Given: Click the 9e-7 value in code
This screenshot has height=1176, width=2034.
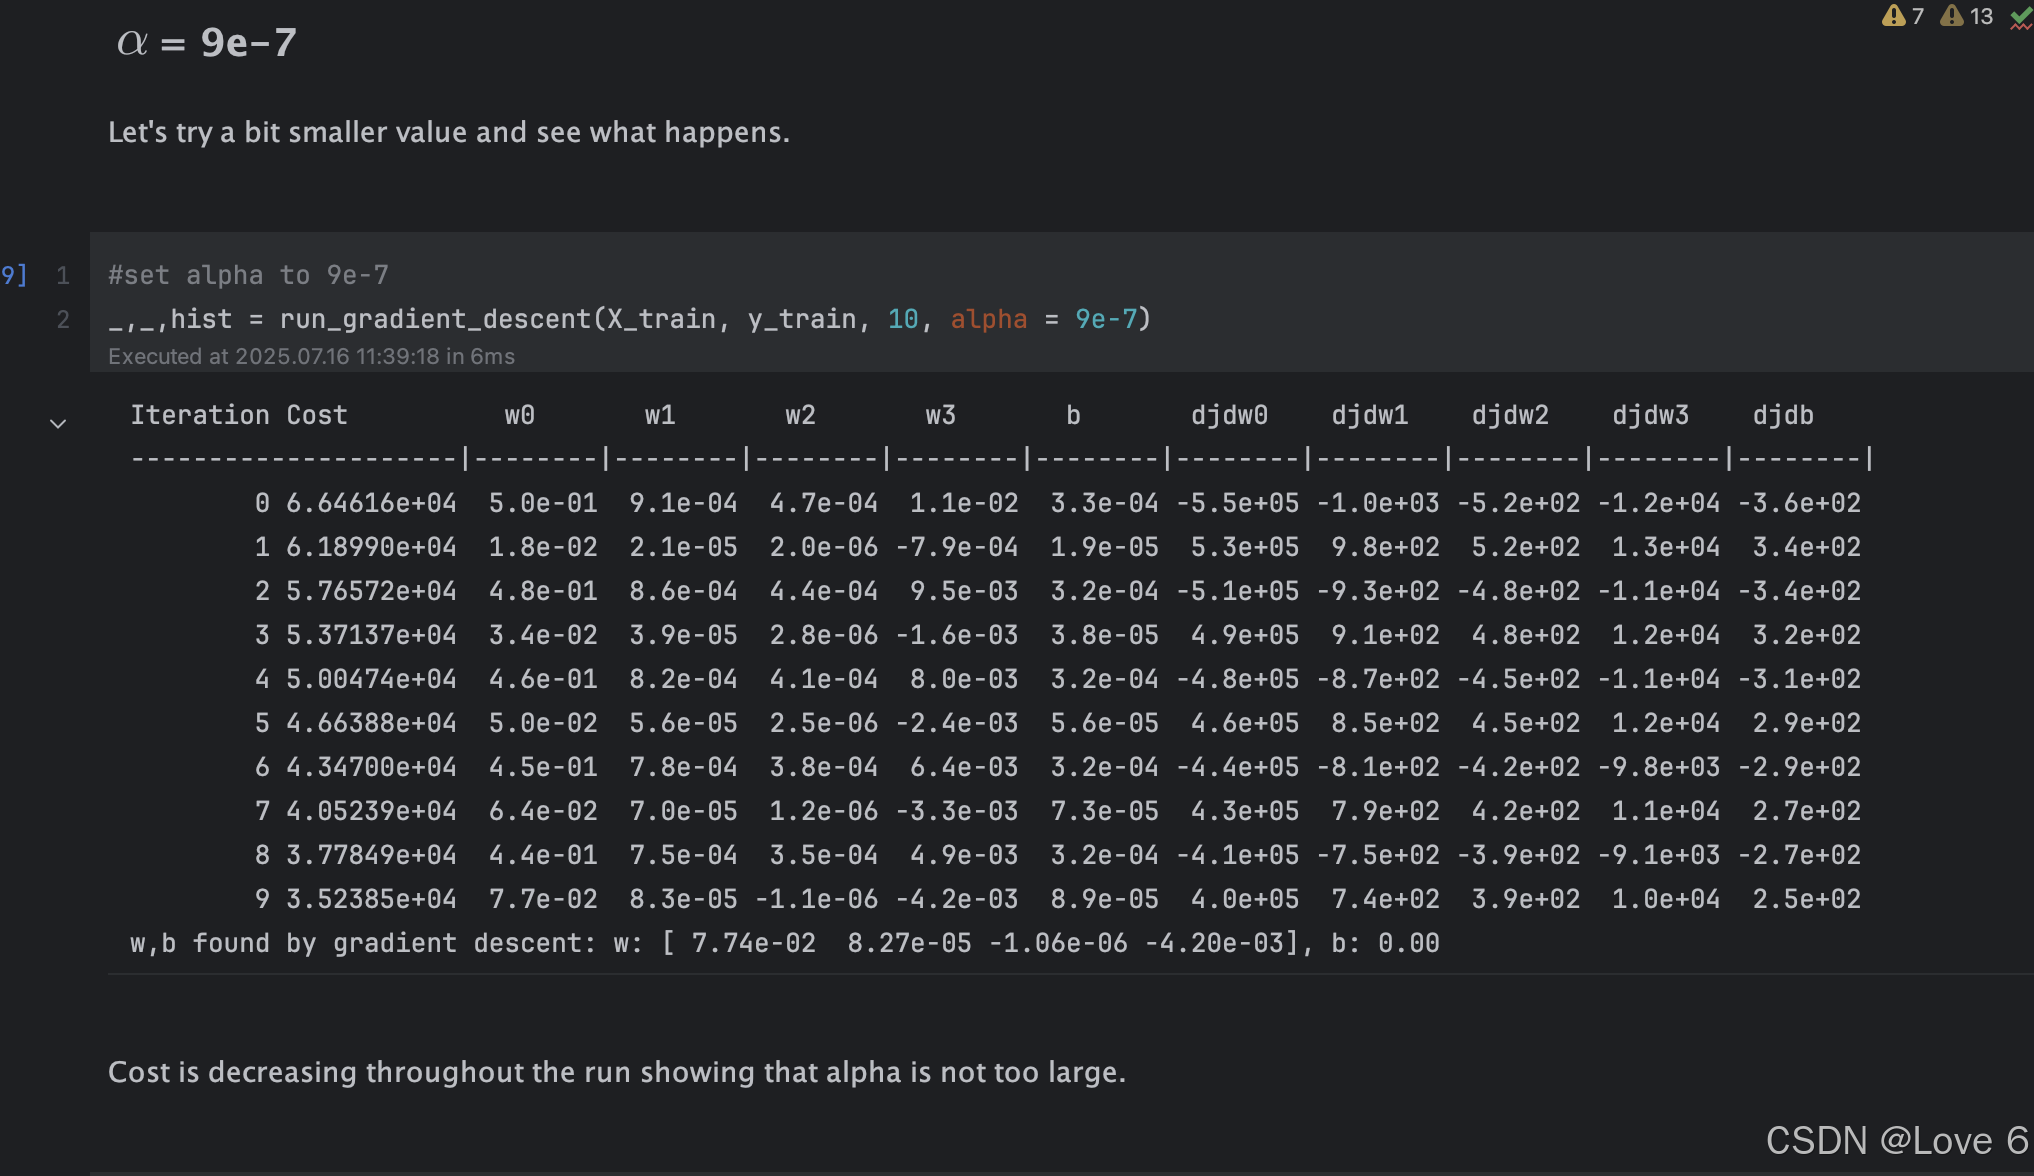Looking at the screenshot, I should pyautogui.click(x=1106, y=319).
